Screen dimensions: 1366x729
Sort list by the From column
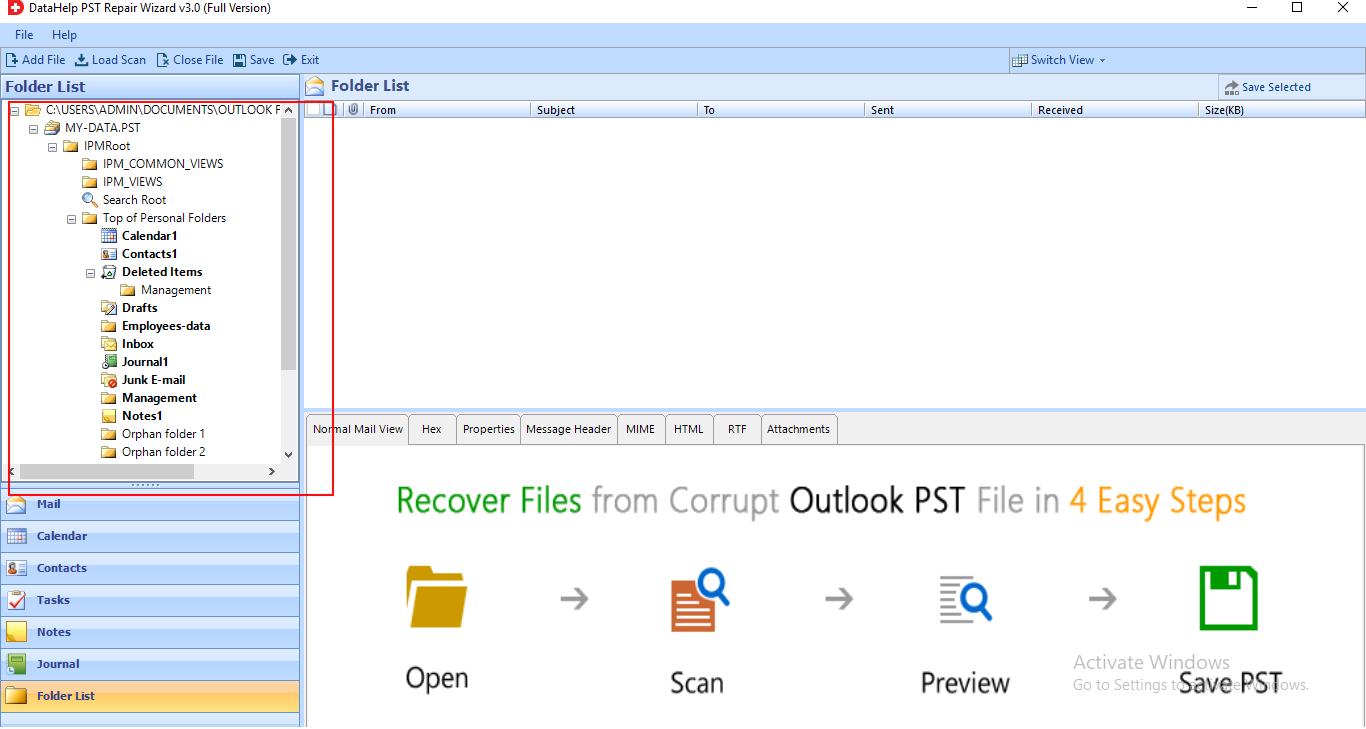[447, 110]
